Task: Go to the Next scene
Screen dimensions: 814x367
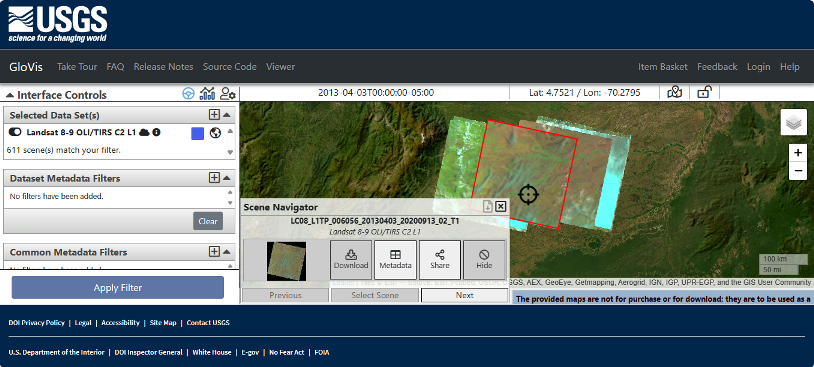Action: pyautogui.click(x=465, y=295)
